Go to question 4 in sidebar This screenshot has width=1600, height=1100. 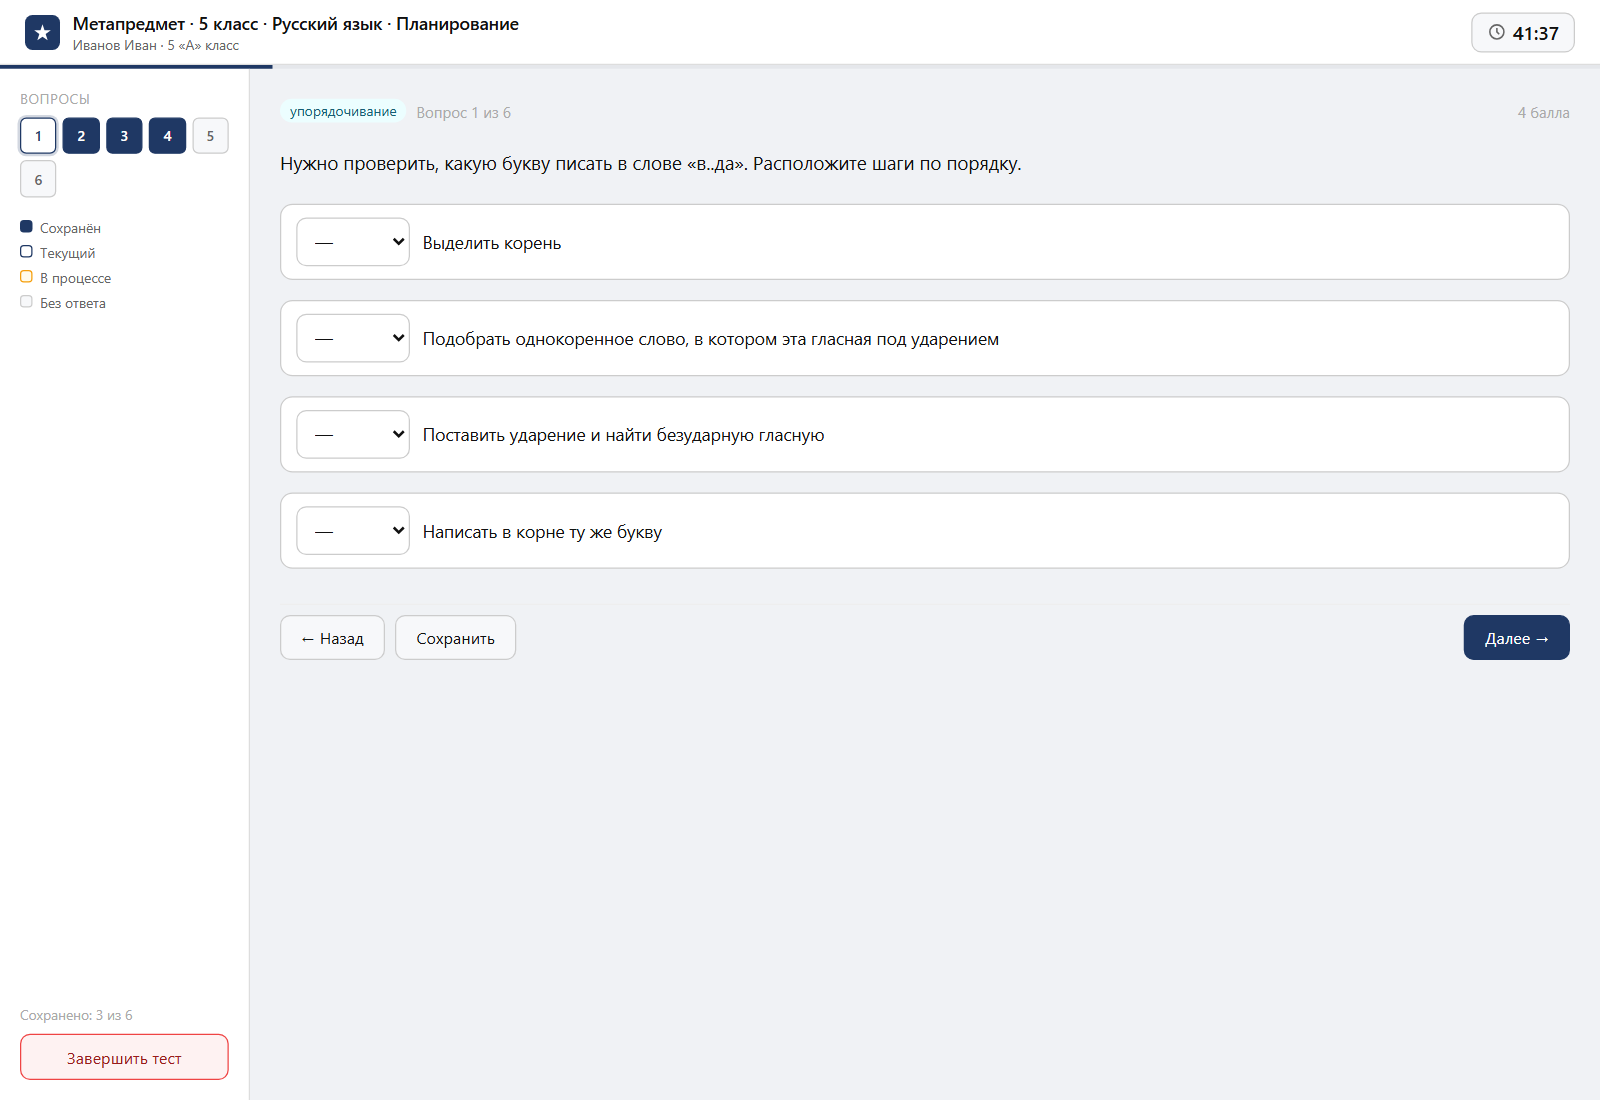click(x=167, y=136)
